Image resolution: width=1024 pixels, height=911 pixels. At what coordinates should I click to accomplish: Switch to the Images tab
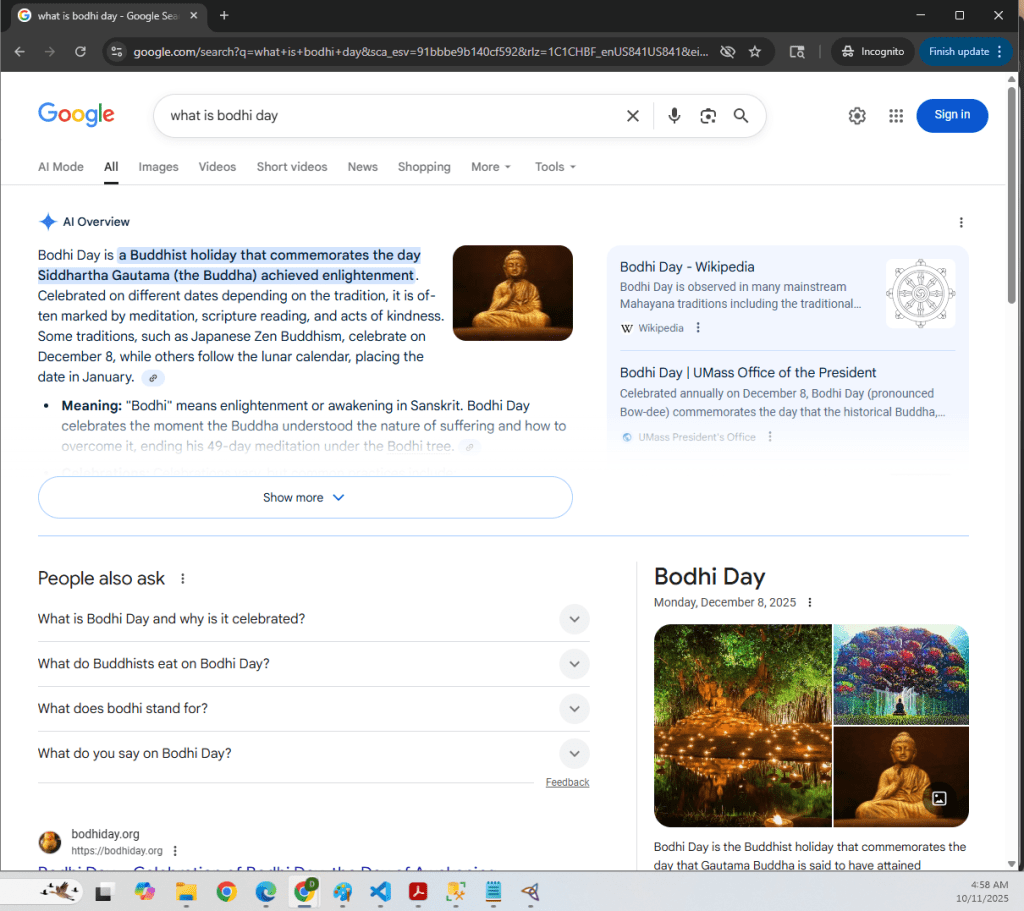point(158,167)
